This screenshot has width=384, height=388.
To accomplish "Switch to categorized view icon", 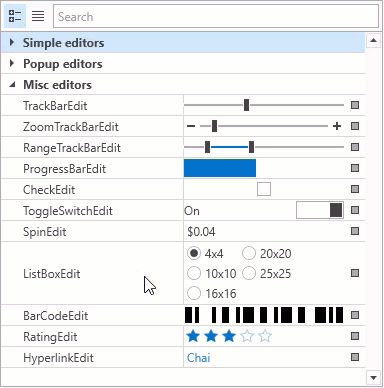I will click(x=15, y=16).
